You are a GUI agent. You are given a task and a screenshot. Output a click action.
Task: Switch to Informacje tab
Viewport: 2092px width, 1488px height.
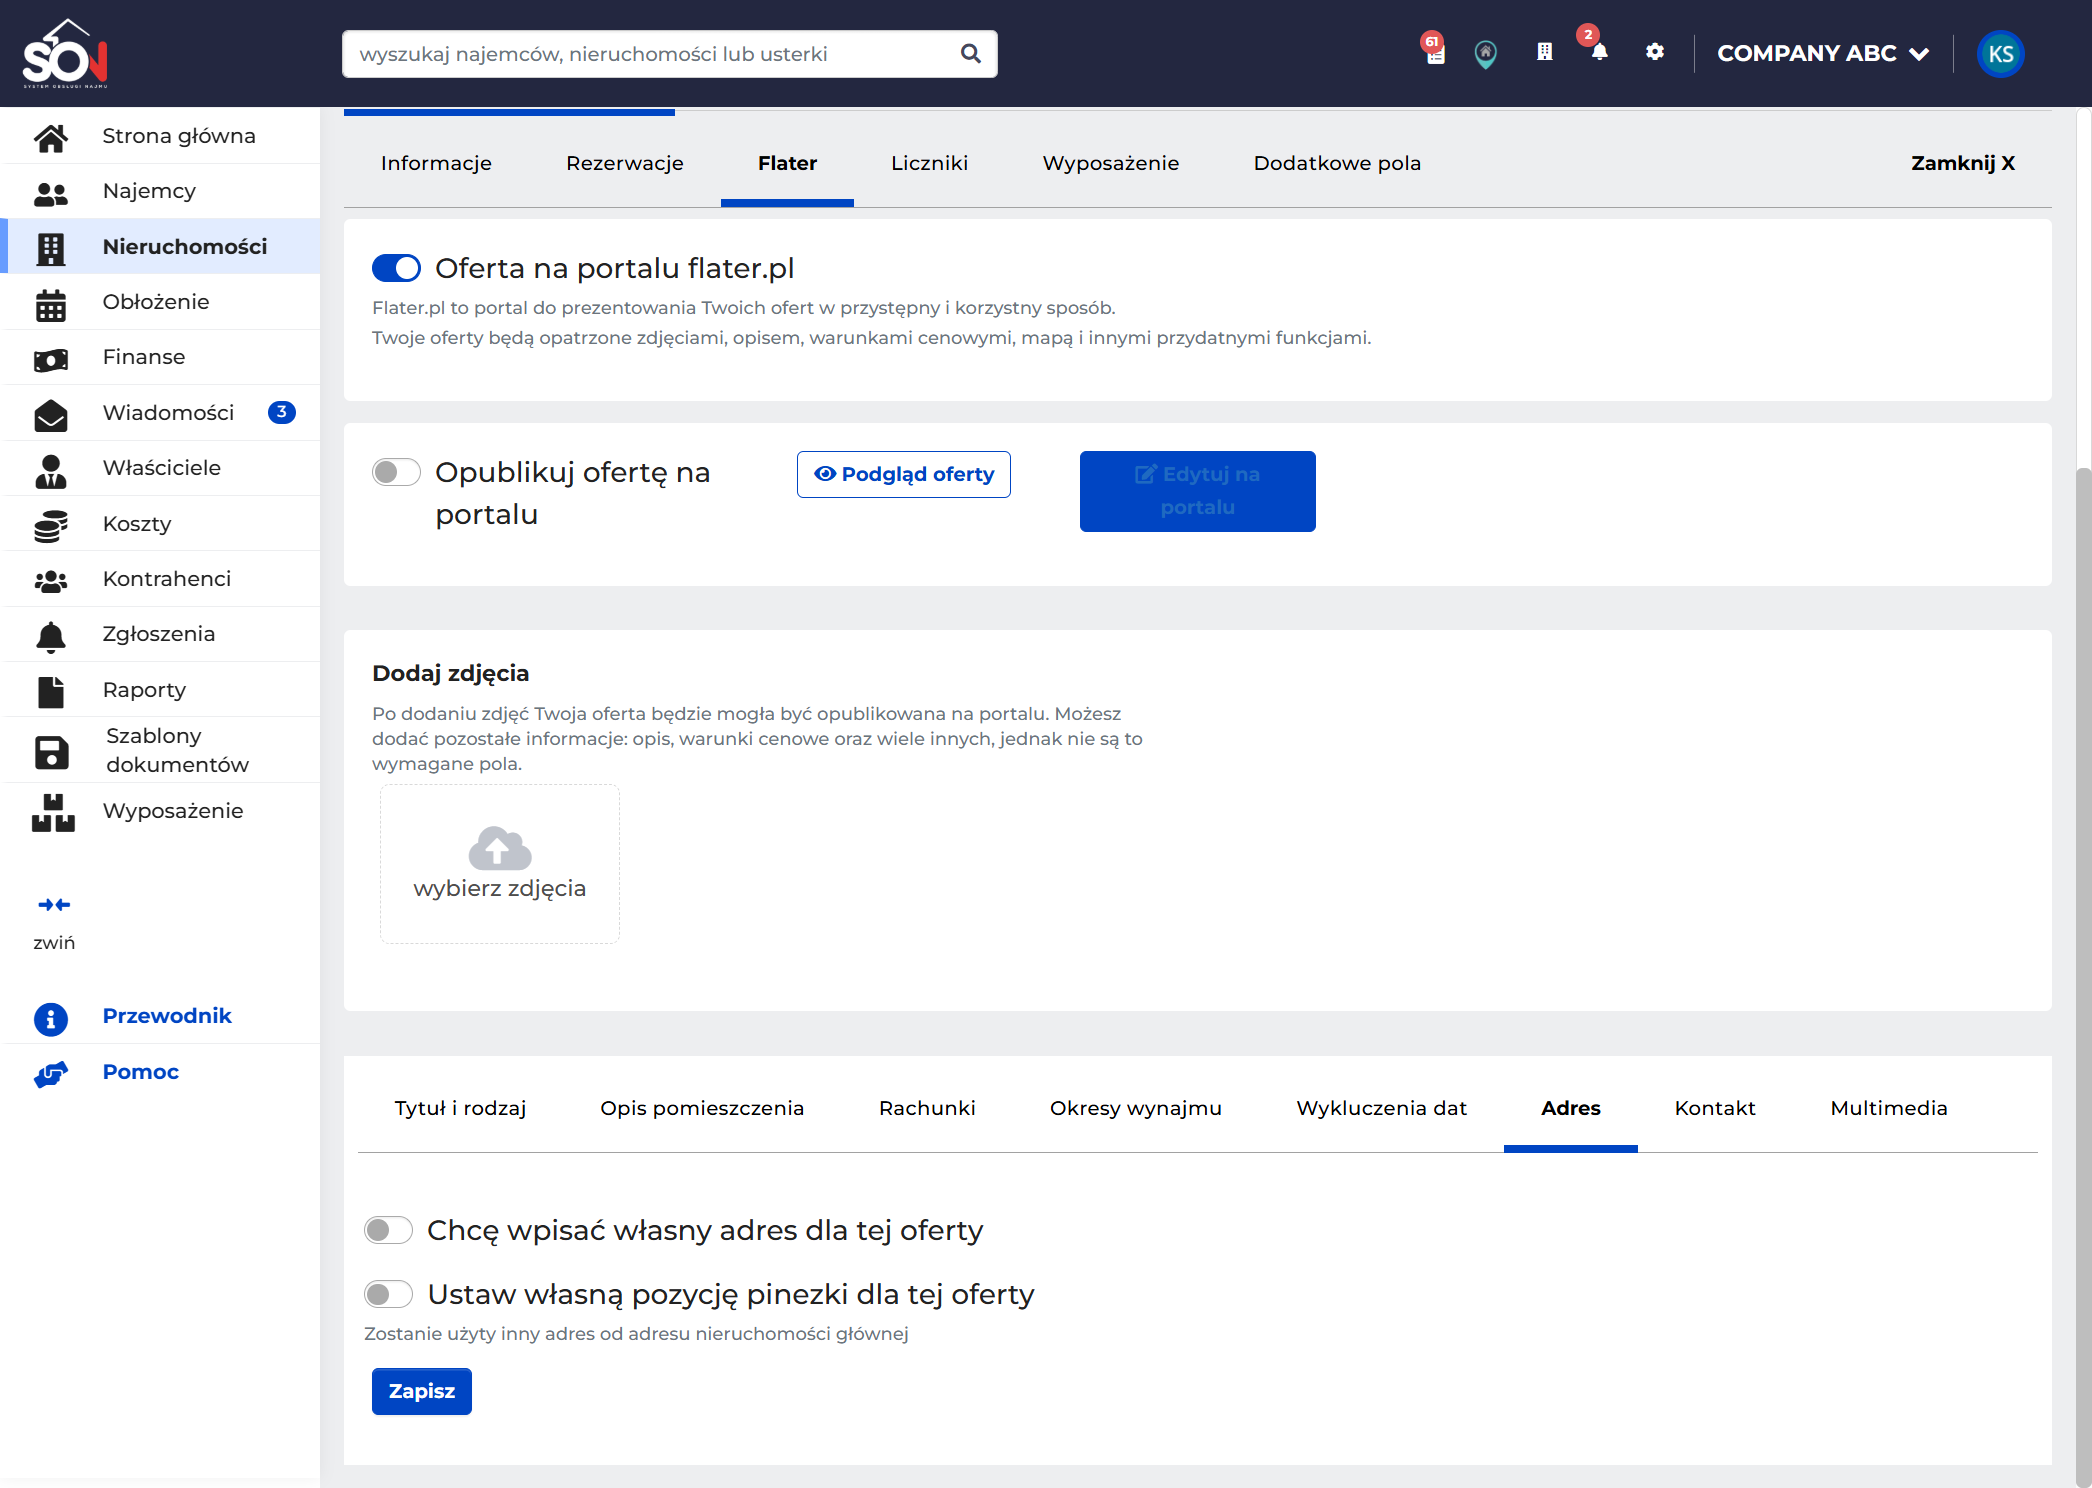point(436,163)
